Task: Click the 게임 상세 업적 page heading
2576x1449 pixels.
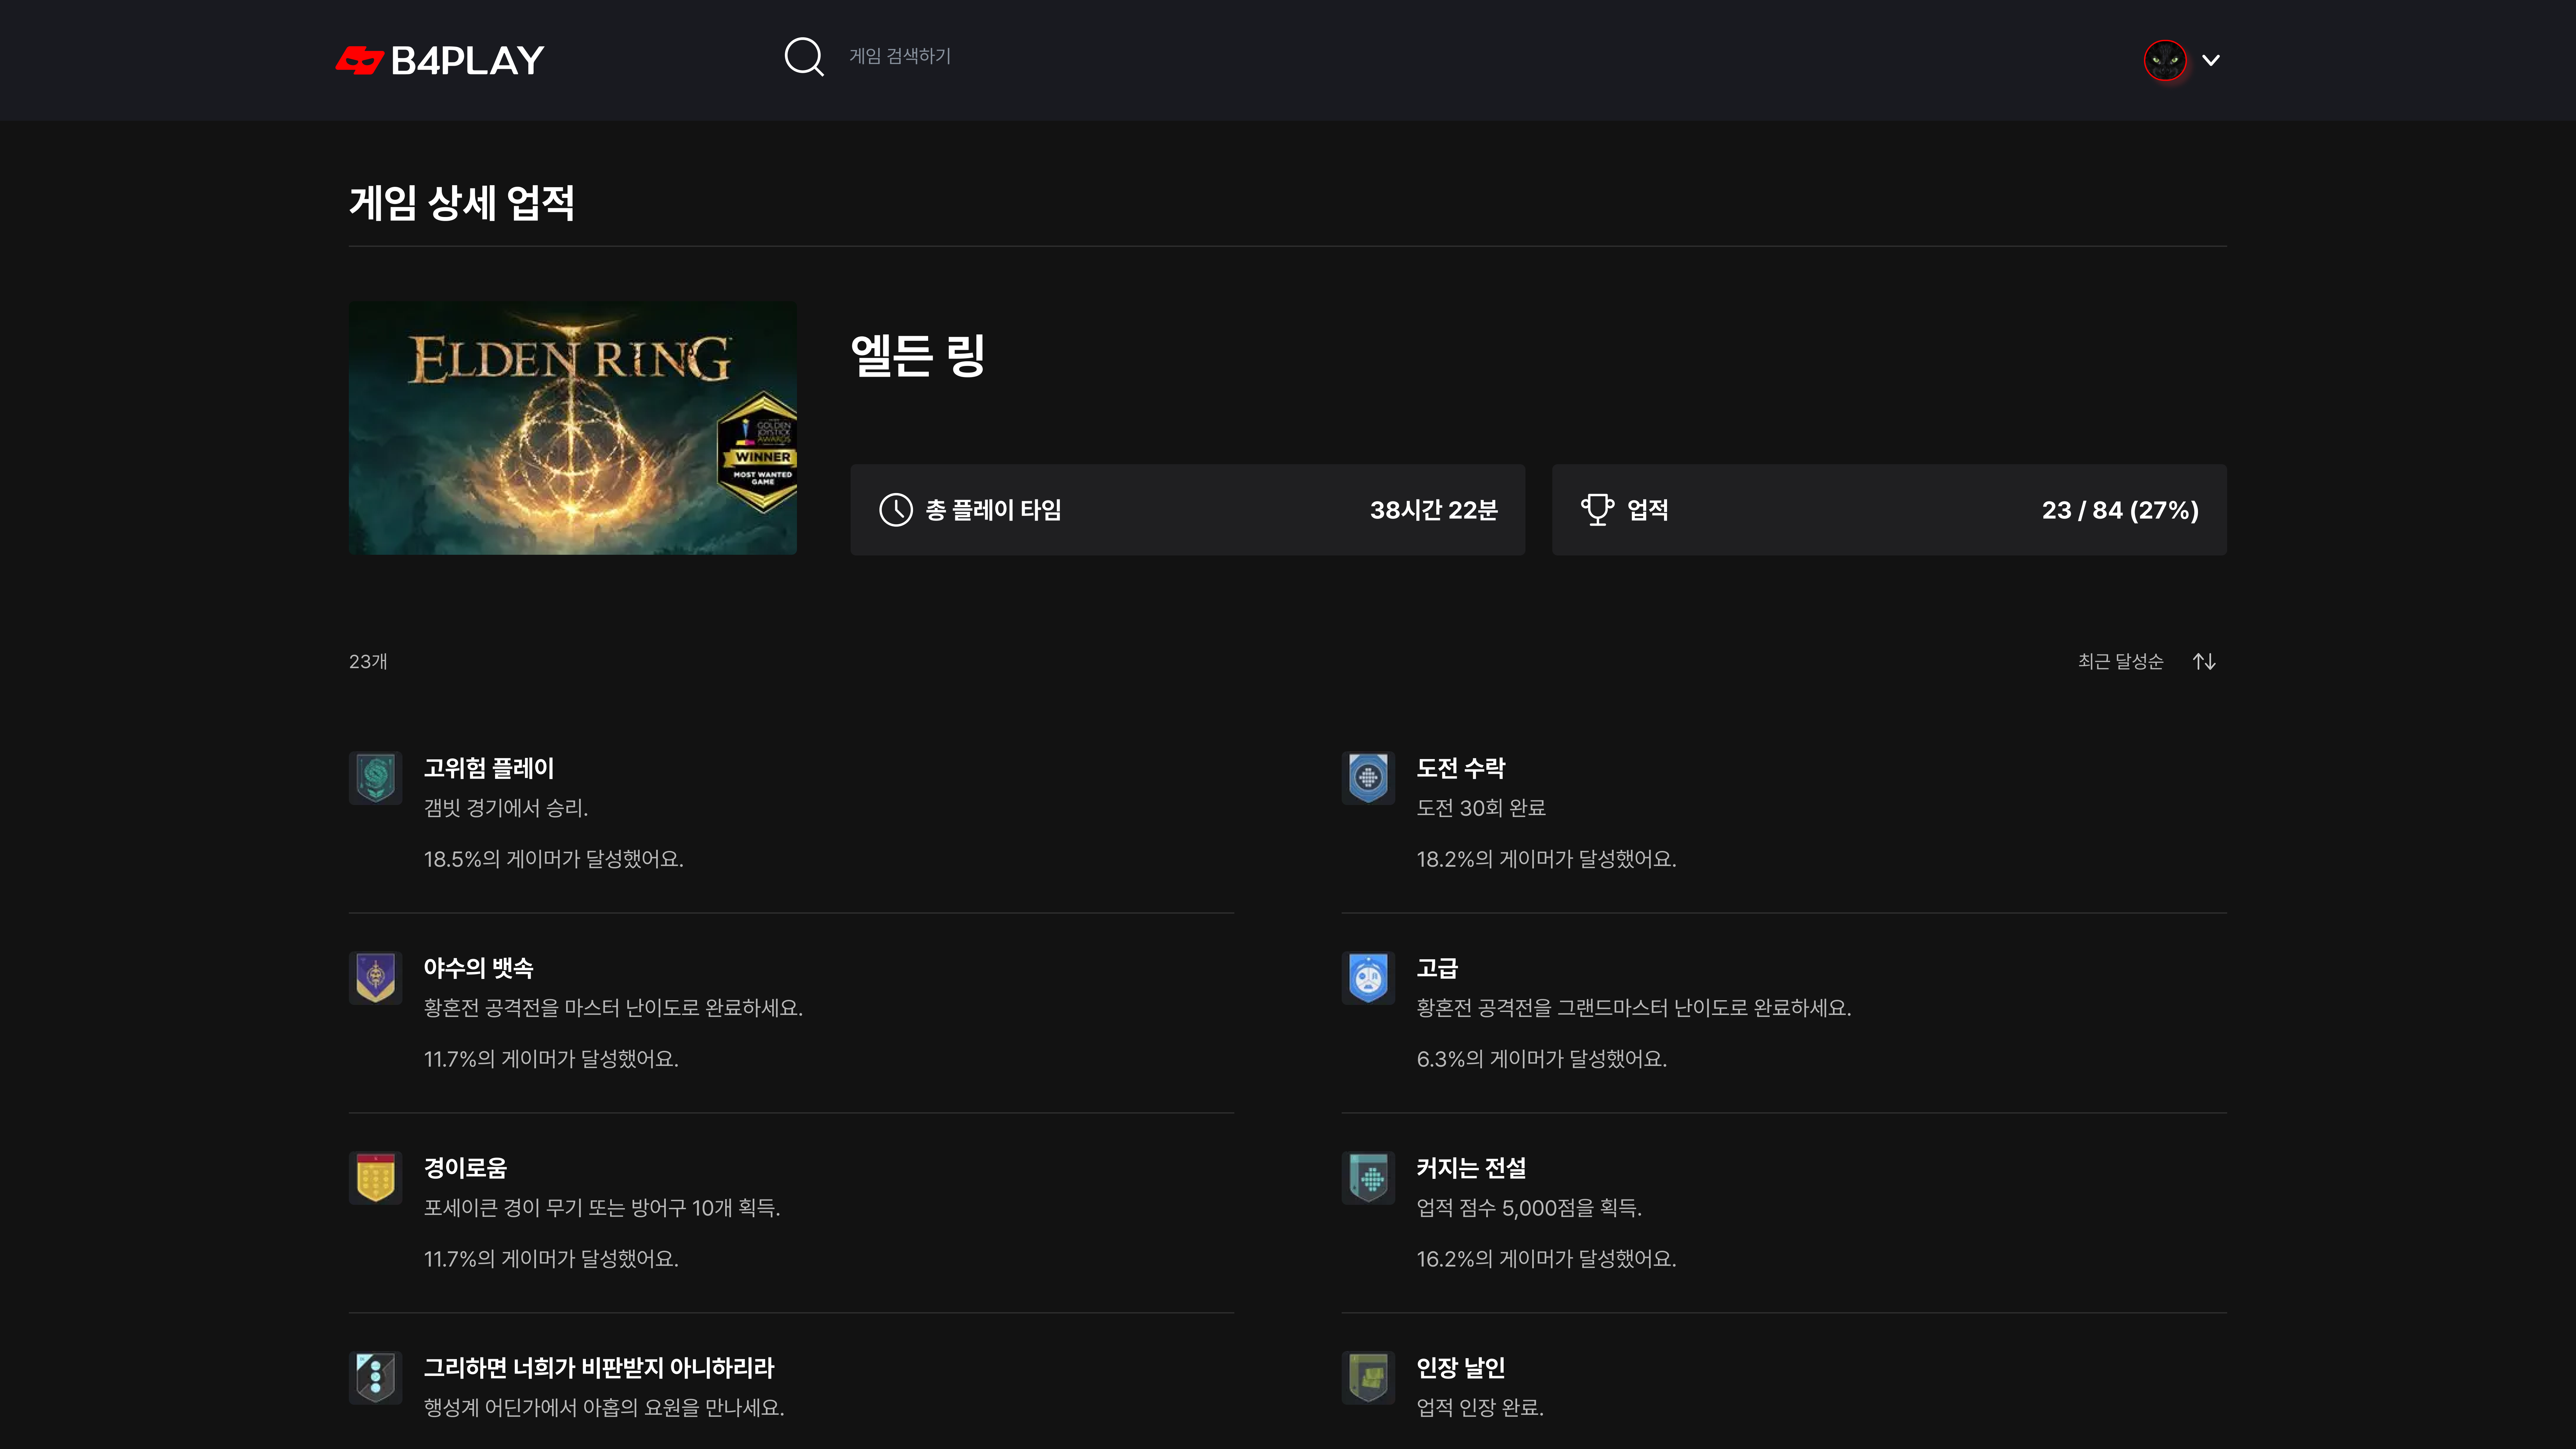Action: click(x=462, y=203)
